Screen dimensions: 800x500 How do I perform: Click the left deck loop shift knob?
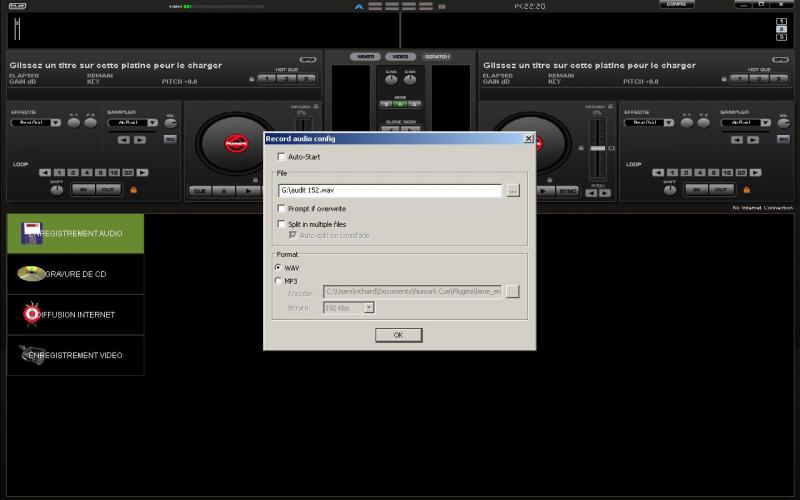coord(57,190)
